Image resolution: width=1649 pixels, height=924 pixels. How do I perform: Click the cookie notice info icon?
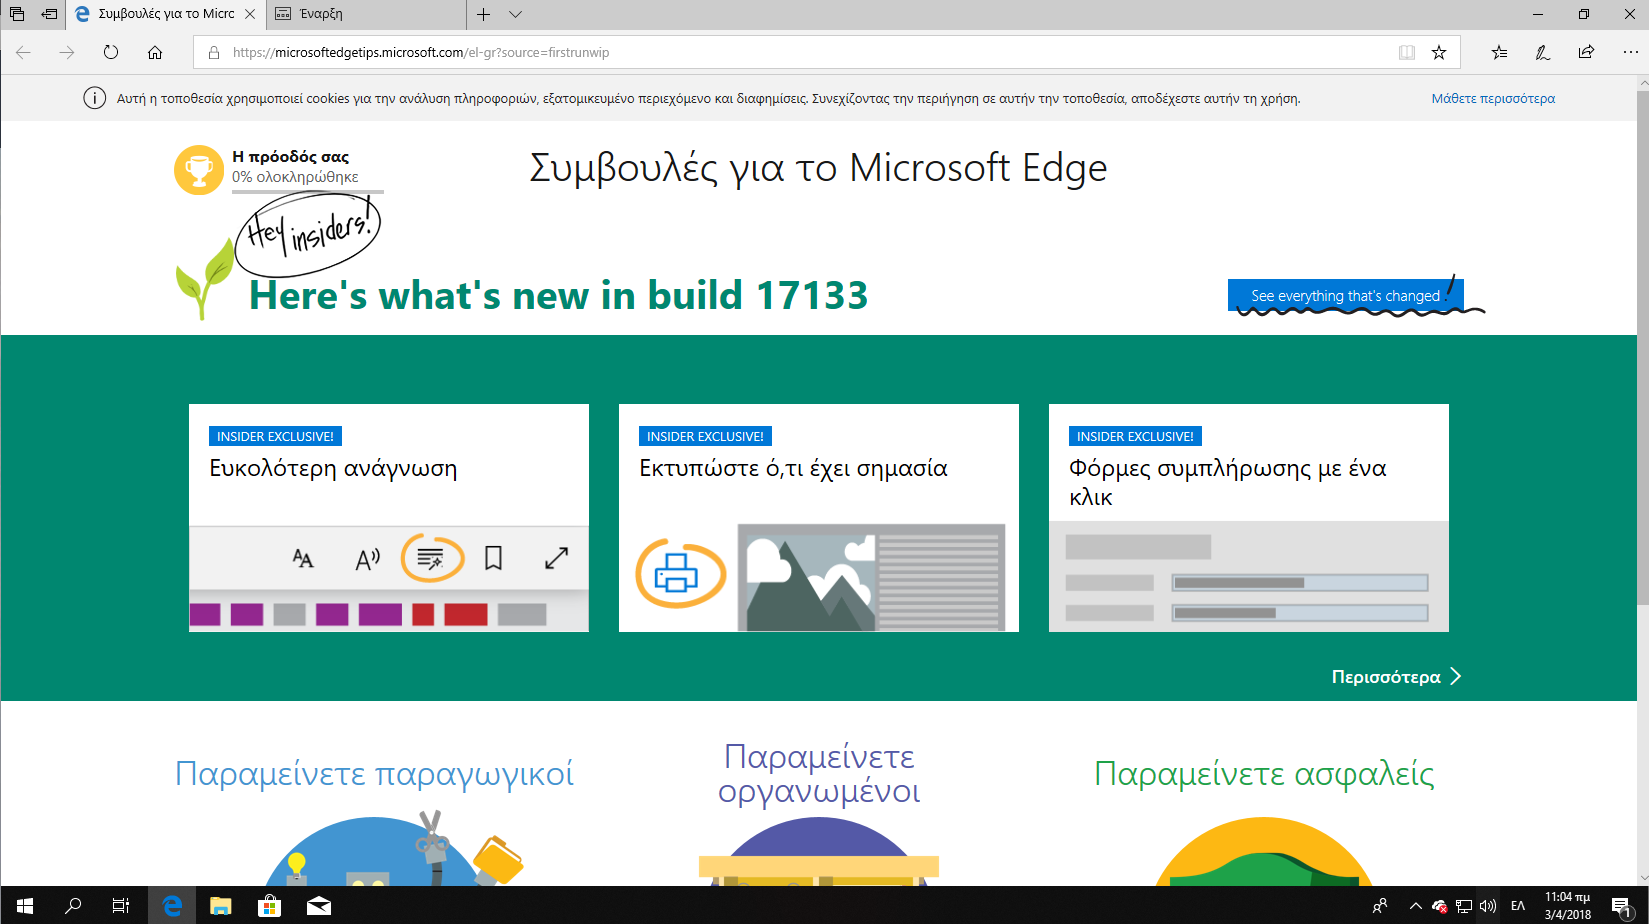tap(94, 98)
